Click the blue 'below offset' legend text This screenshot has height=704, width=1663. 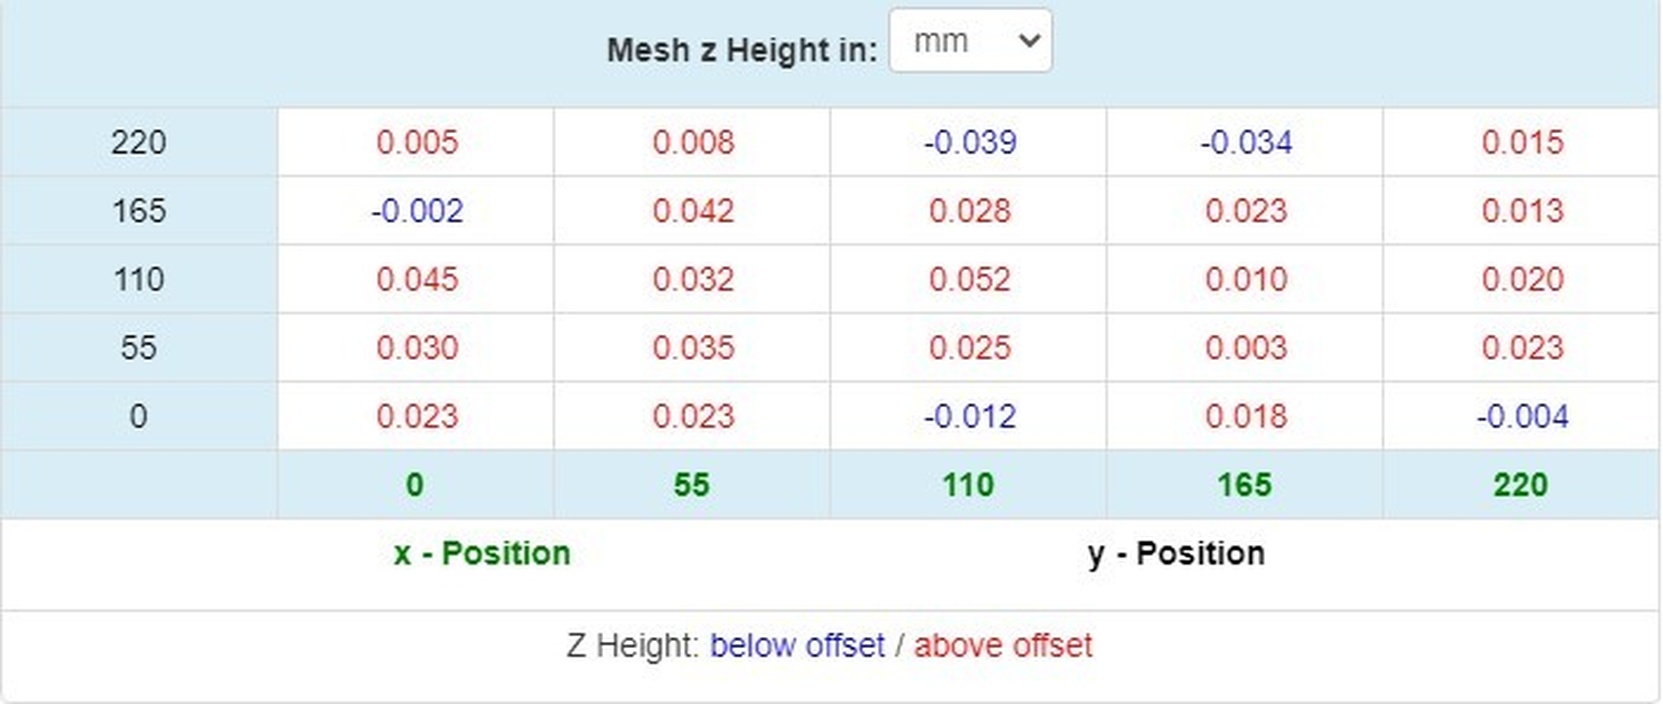coord(797,646)
